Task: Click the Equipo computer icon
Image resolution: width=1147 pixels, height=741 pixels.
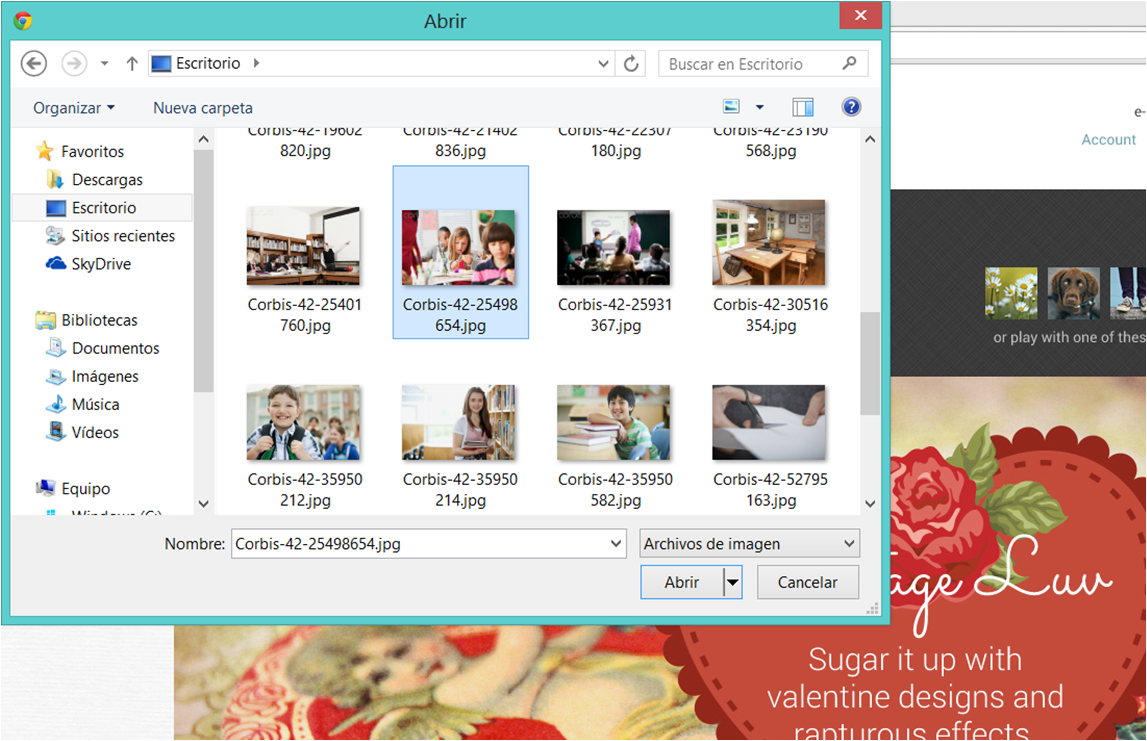Action: tap(45, 488)
